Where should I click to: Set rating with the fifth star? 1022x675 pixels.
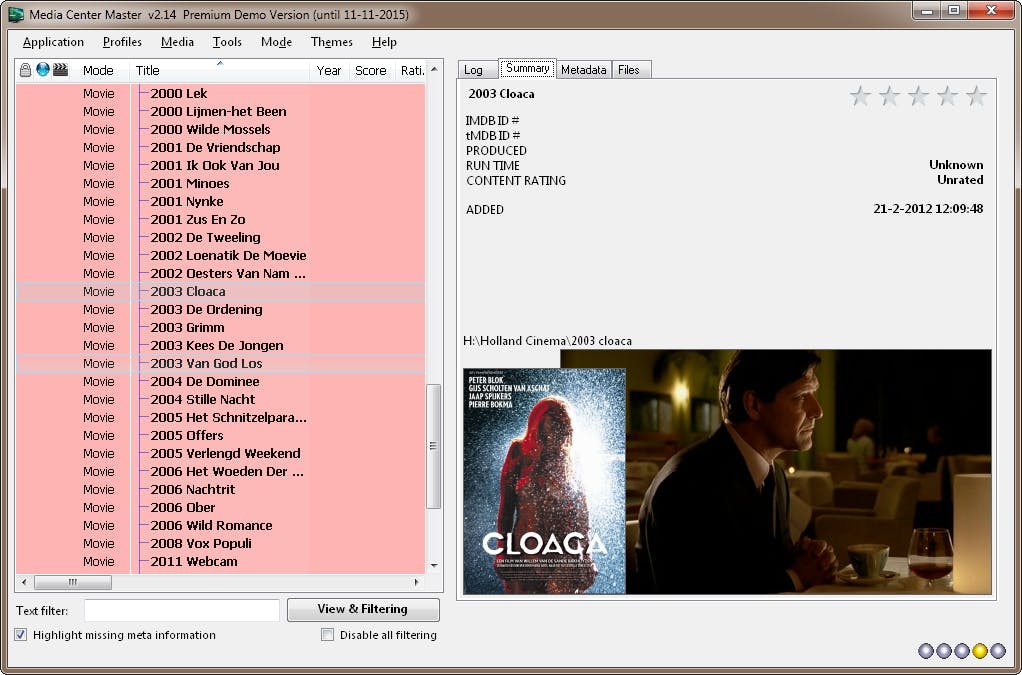click(976, 96)
